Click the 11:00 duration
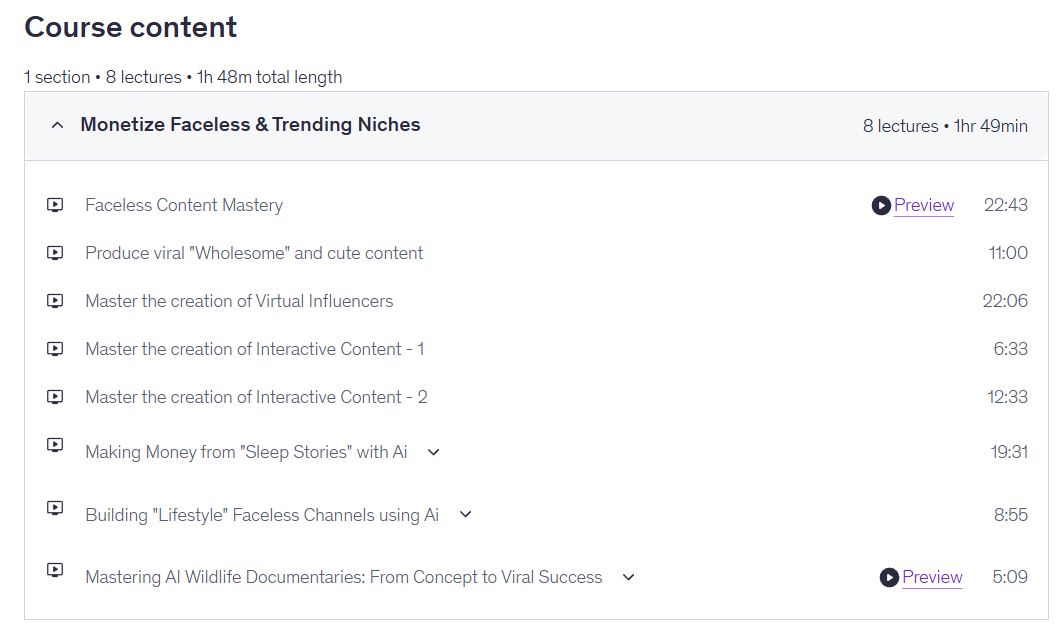 coord(1008,253)
